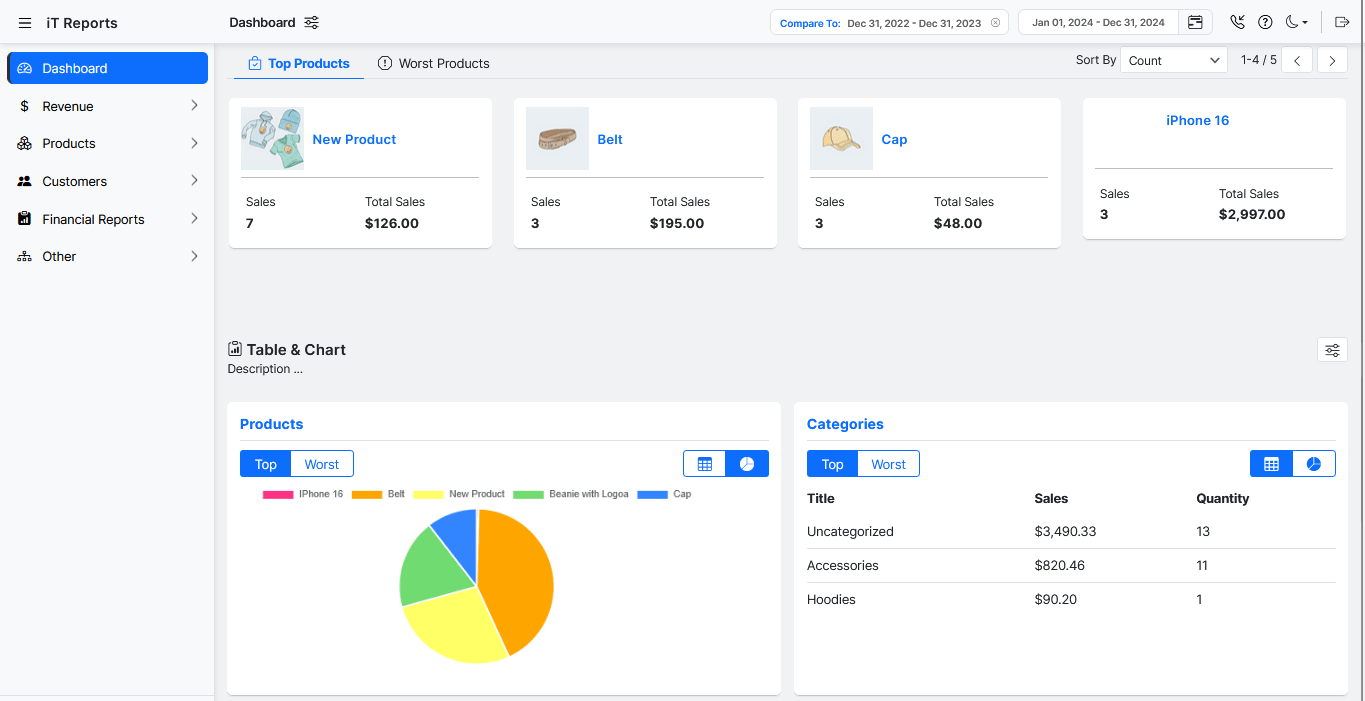Open the date range calendar icon

pyautogui.click(x=1195, y=23)
